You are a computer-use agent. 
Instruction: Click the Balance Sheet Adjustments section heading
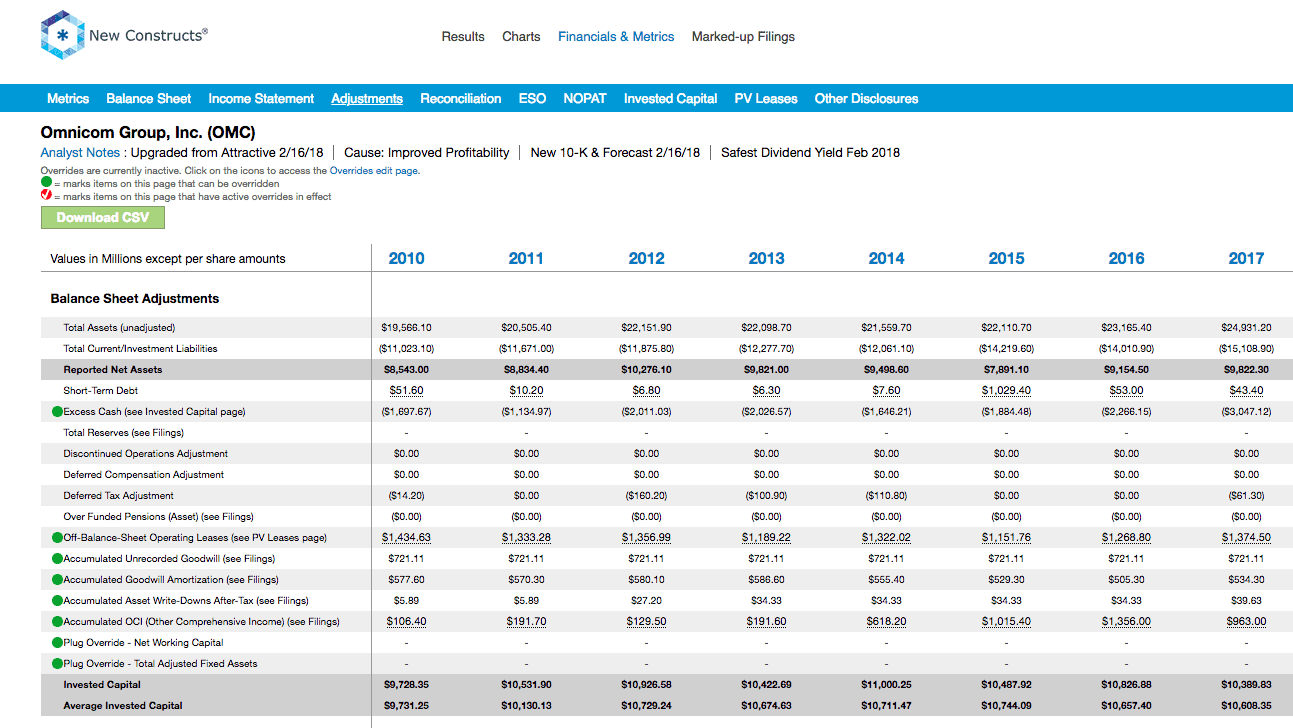tap(135, 299)
